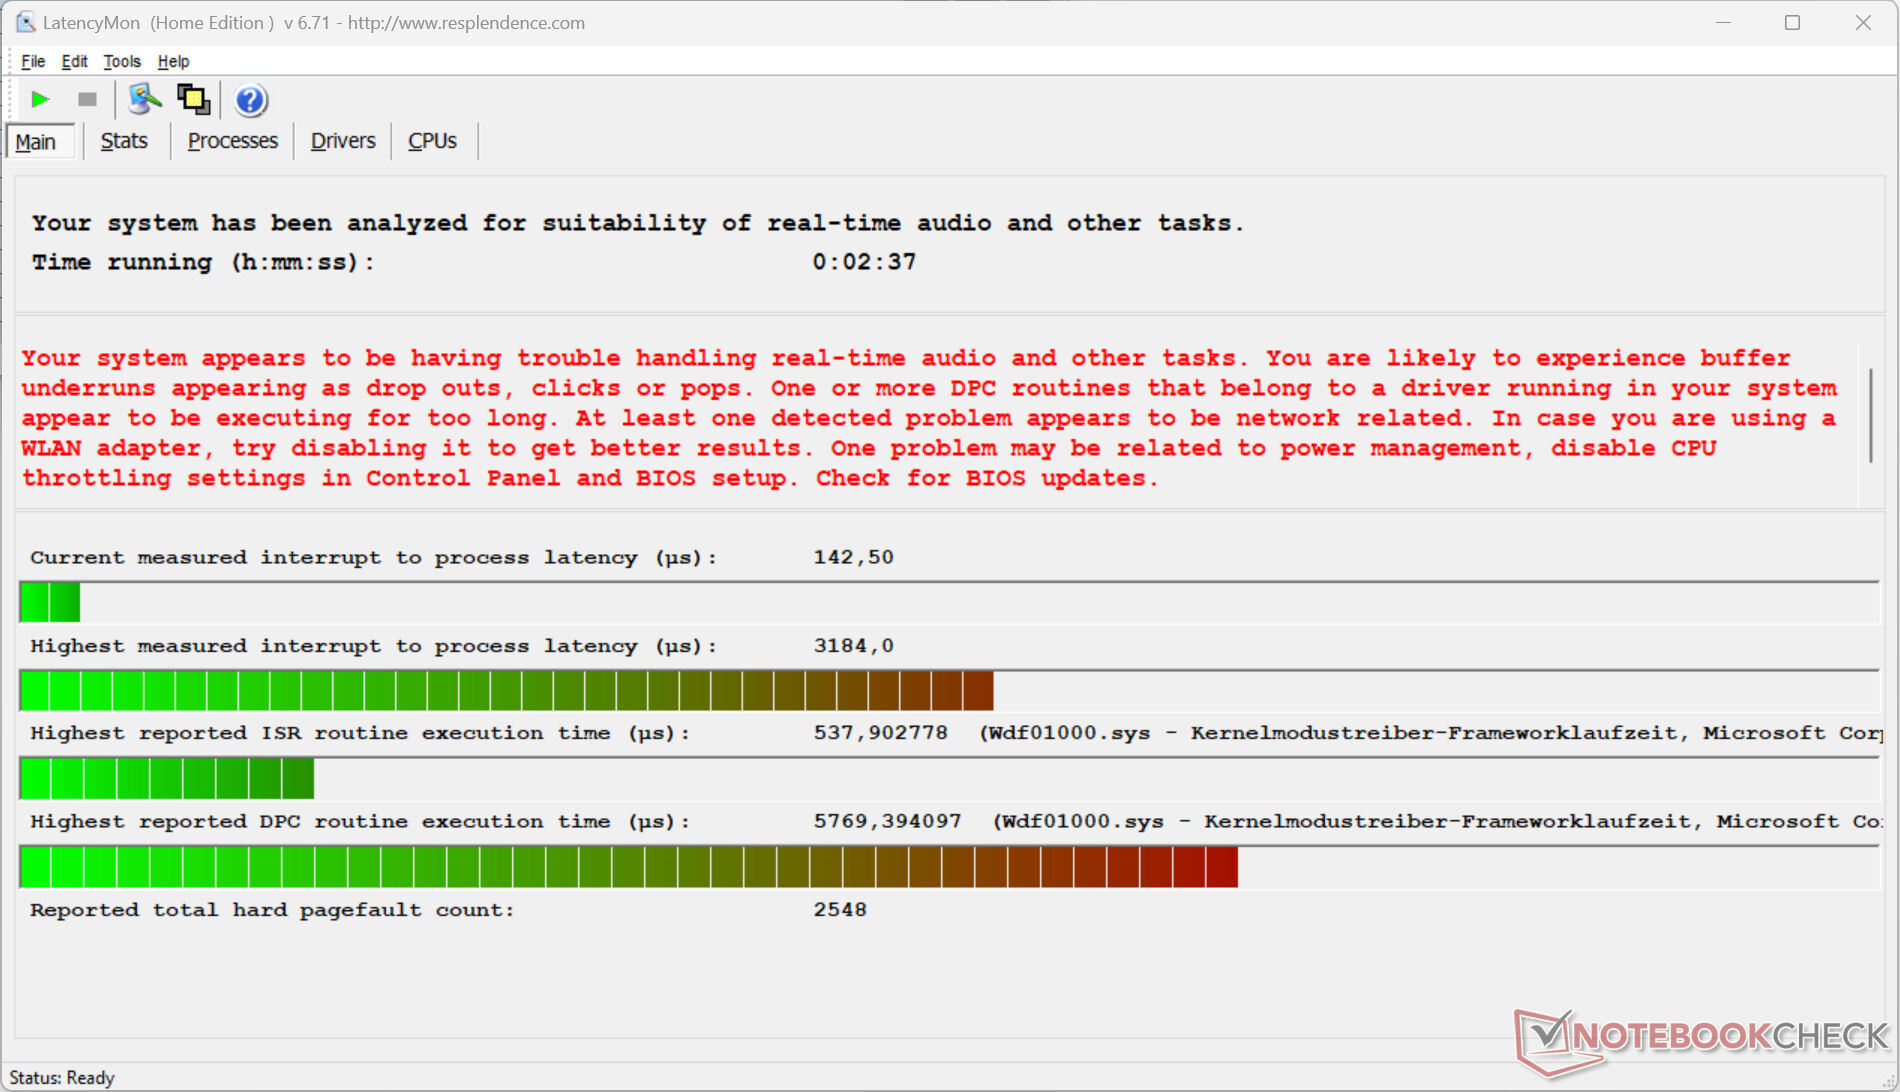The image size is (1900, 1092).
Task: Click the 'Your system has been analyzed' heading
Action: point(638,223)
